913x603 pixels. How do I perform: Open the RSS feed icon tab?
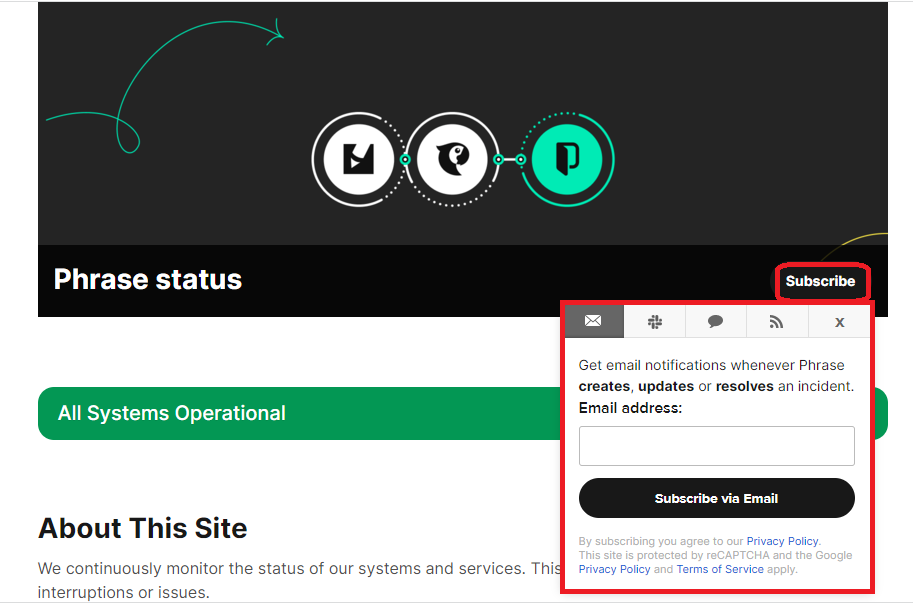coord(776,321)
